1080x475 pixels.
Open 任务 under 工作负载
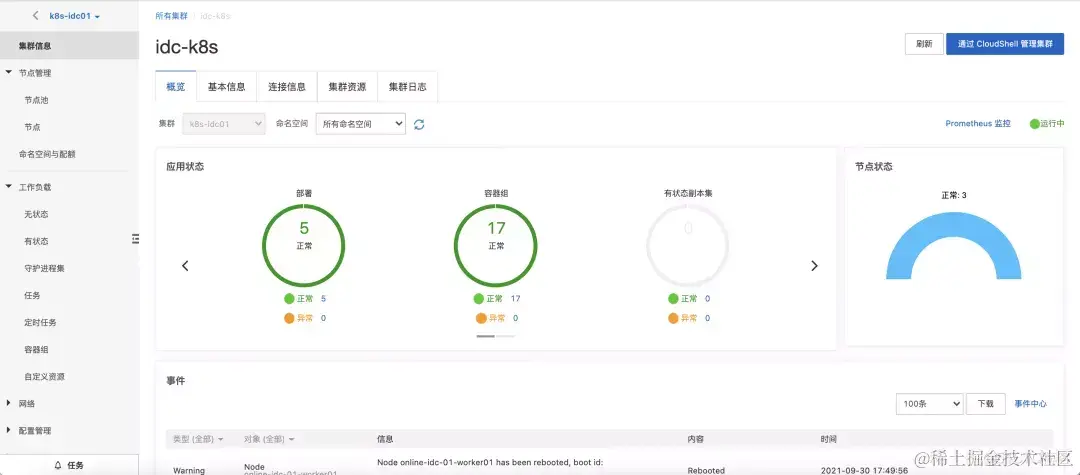point(32,295)
